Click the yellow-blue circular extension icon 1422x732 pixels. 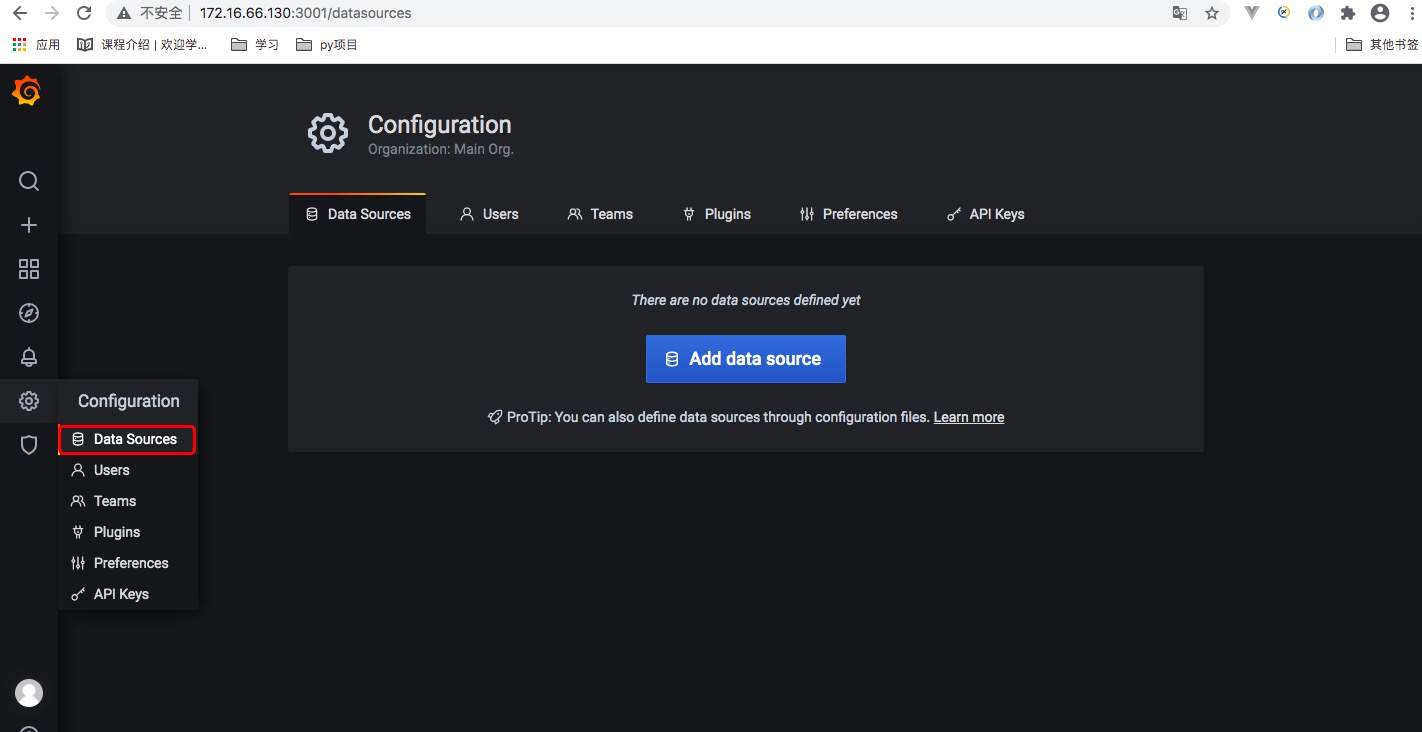(1284, 13)
